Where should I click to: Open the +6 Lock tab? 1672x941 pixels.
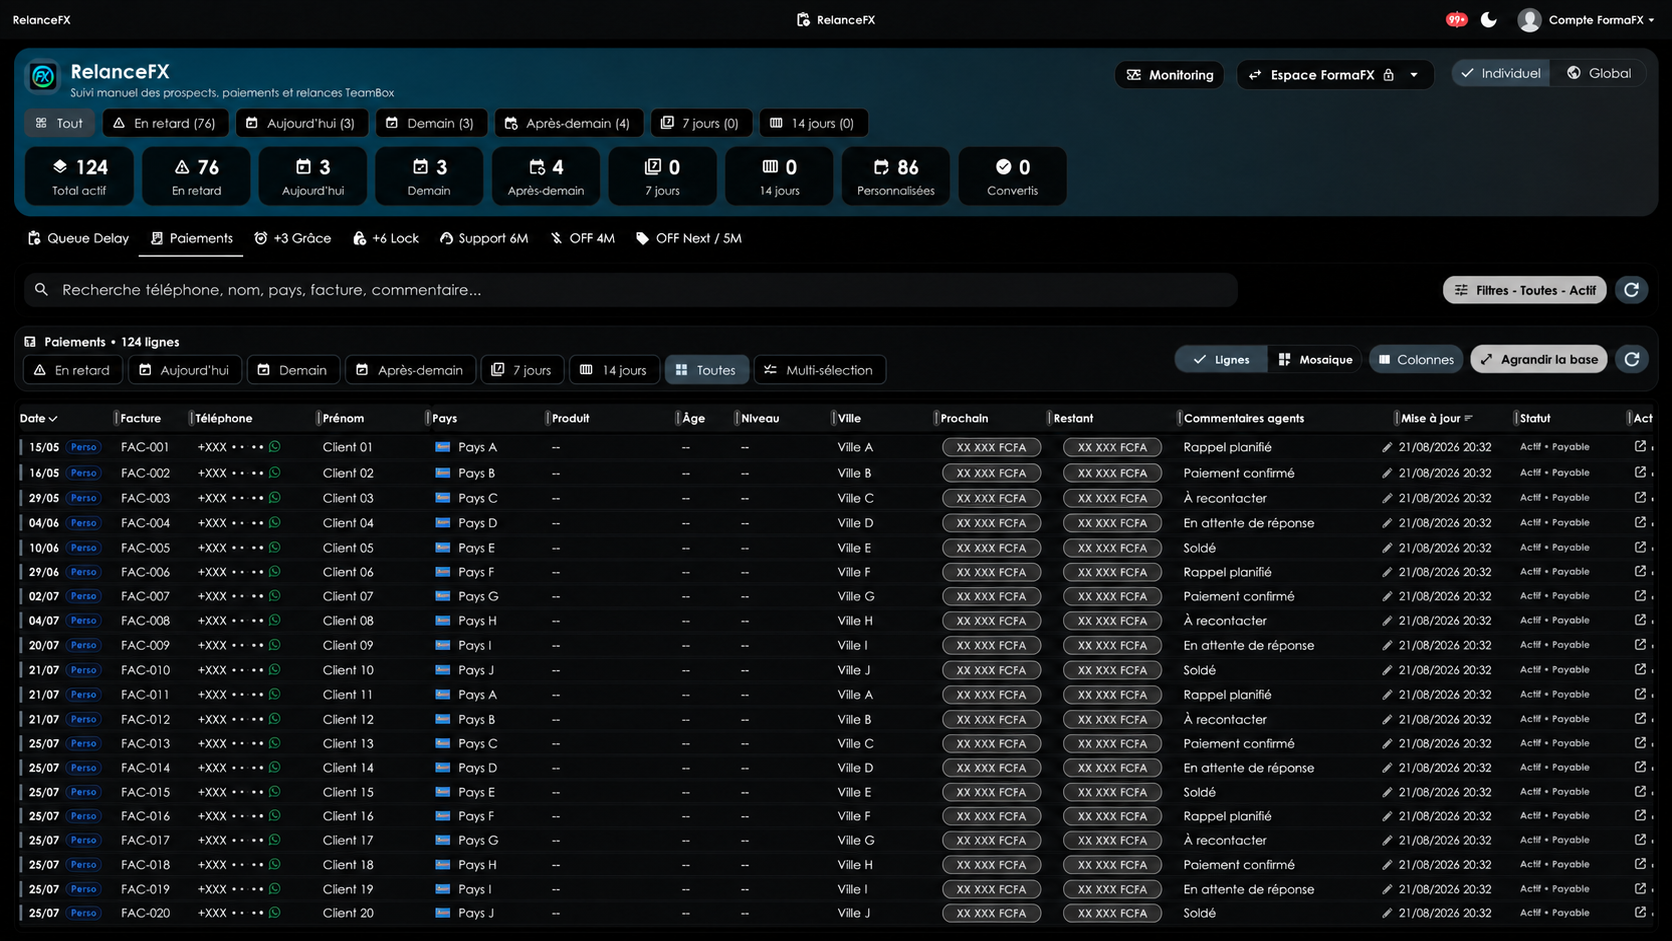[386, 238]
